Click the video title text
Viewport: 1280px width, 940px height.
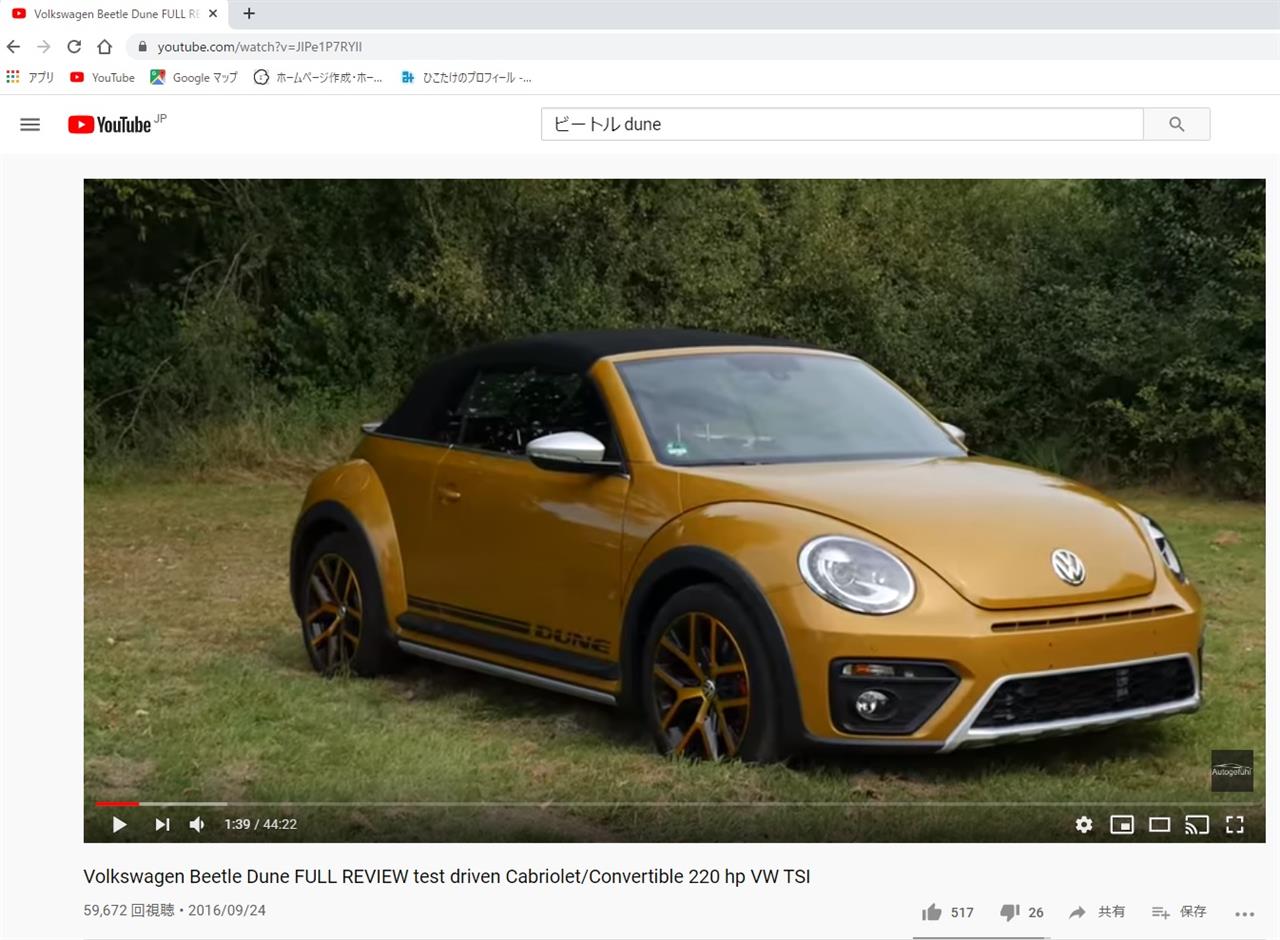[x=447, y=877]
